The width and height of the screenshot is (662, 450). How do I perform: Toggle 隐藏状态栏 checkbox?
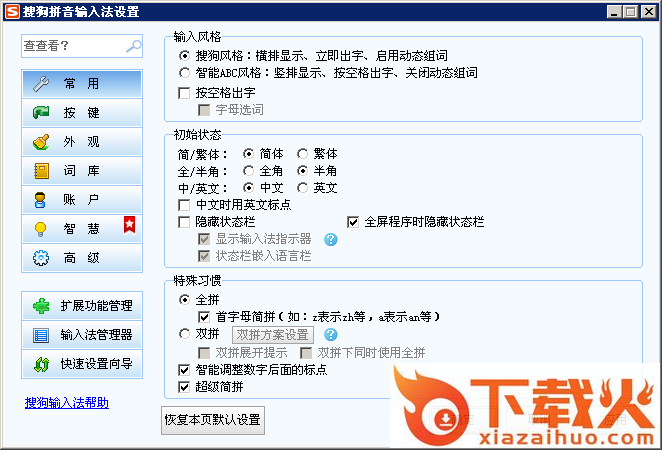[x=184, y=222]
